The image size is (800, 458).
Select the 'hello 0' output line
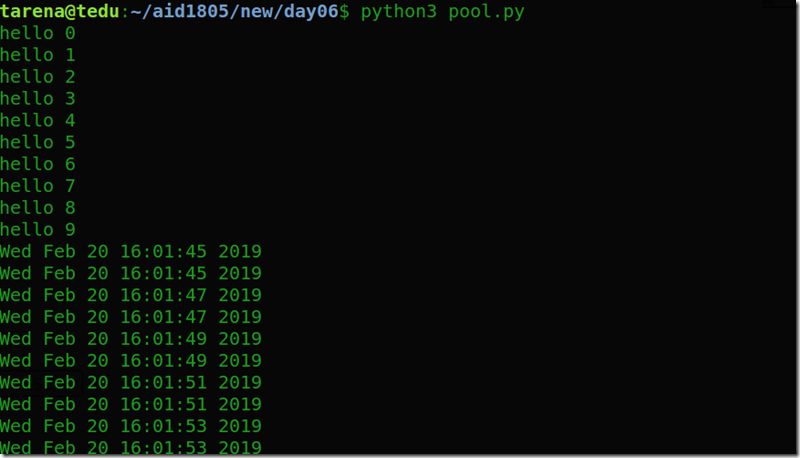tap(38, 33)
